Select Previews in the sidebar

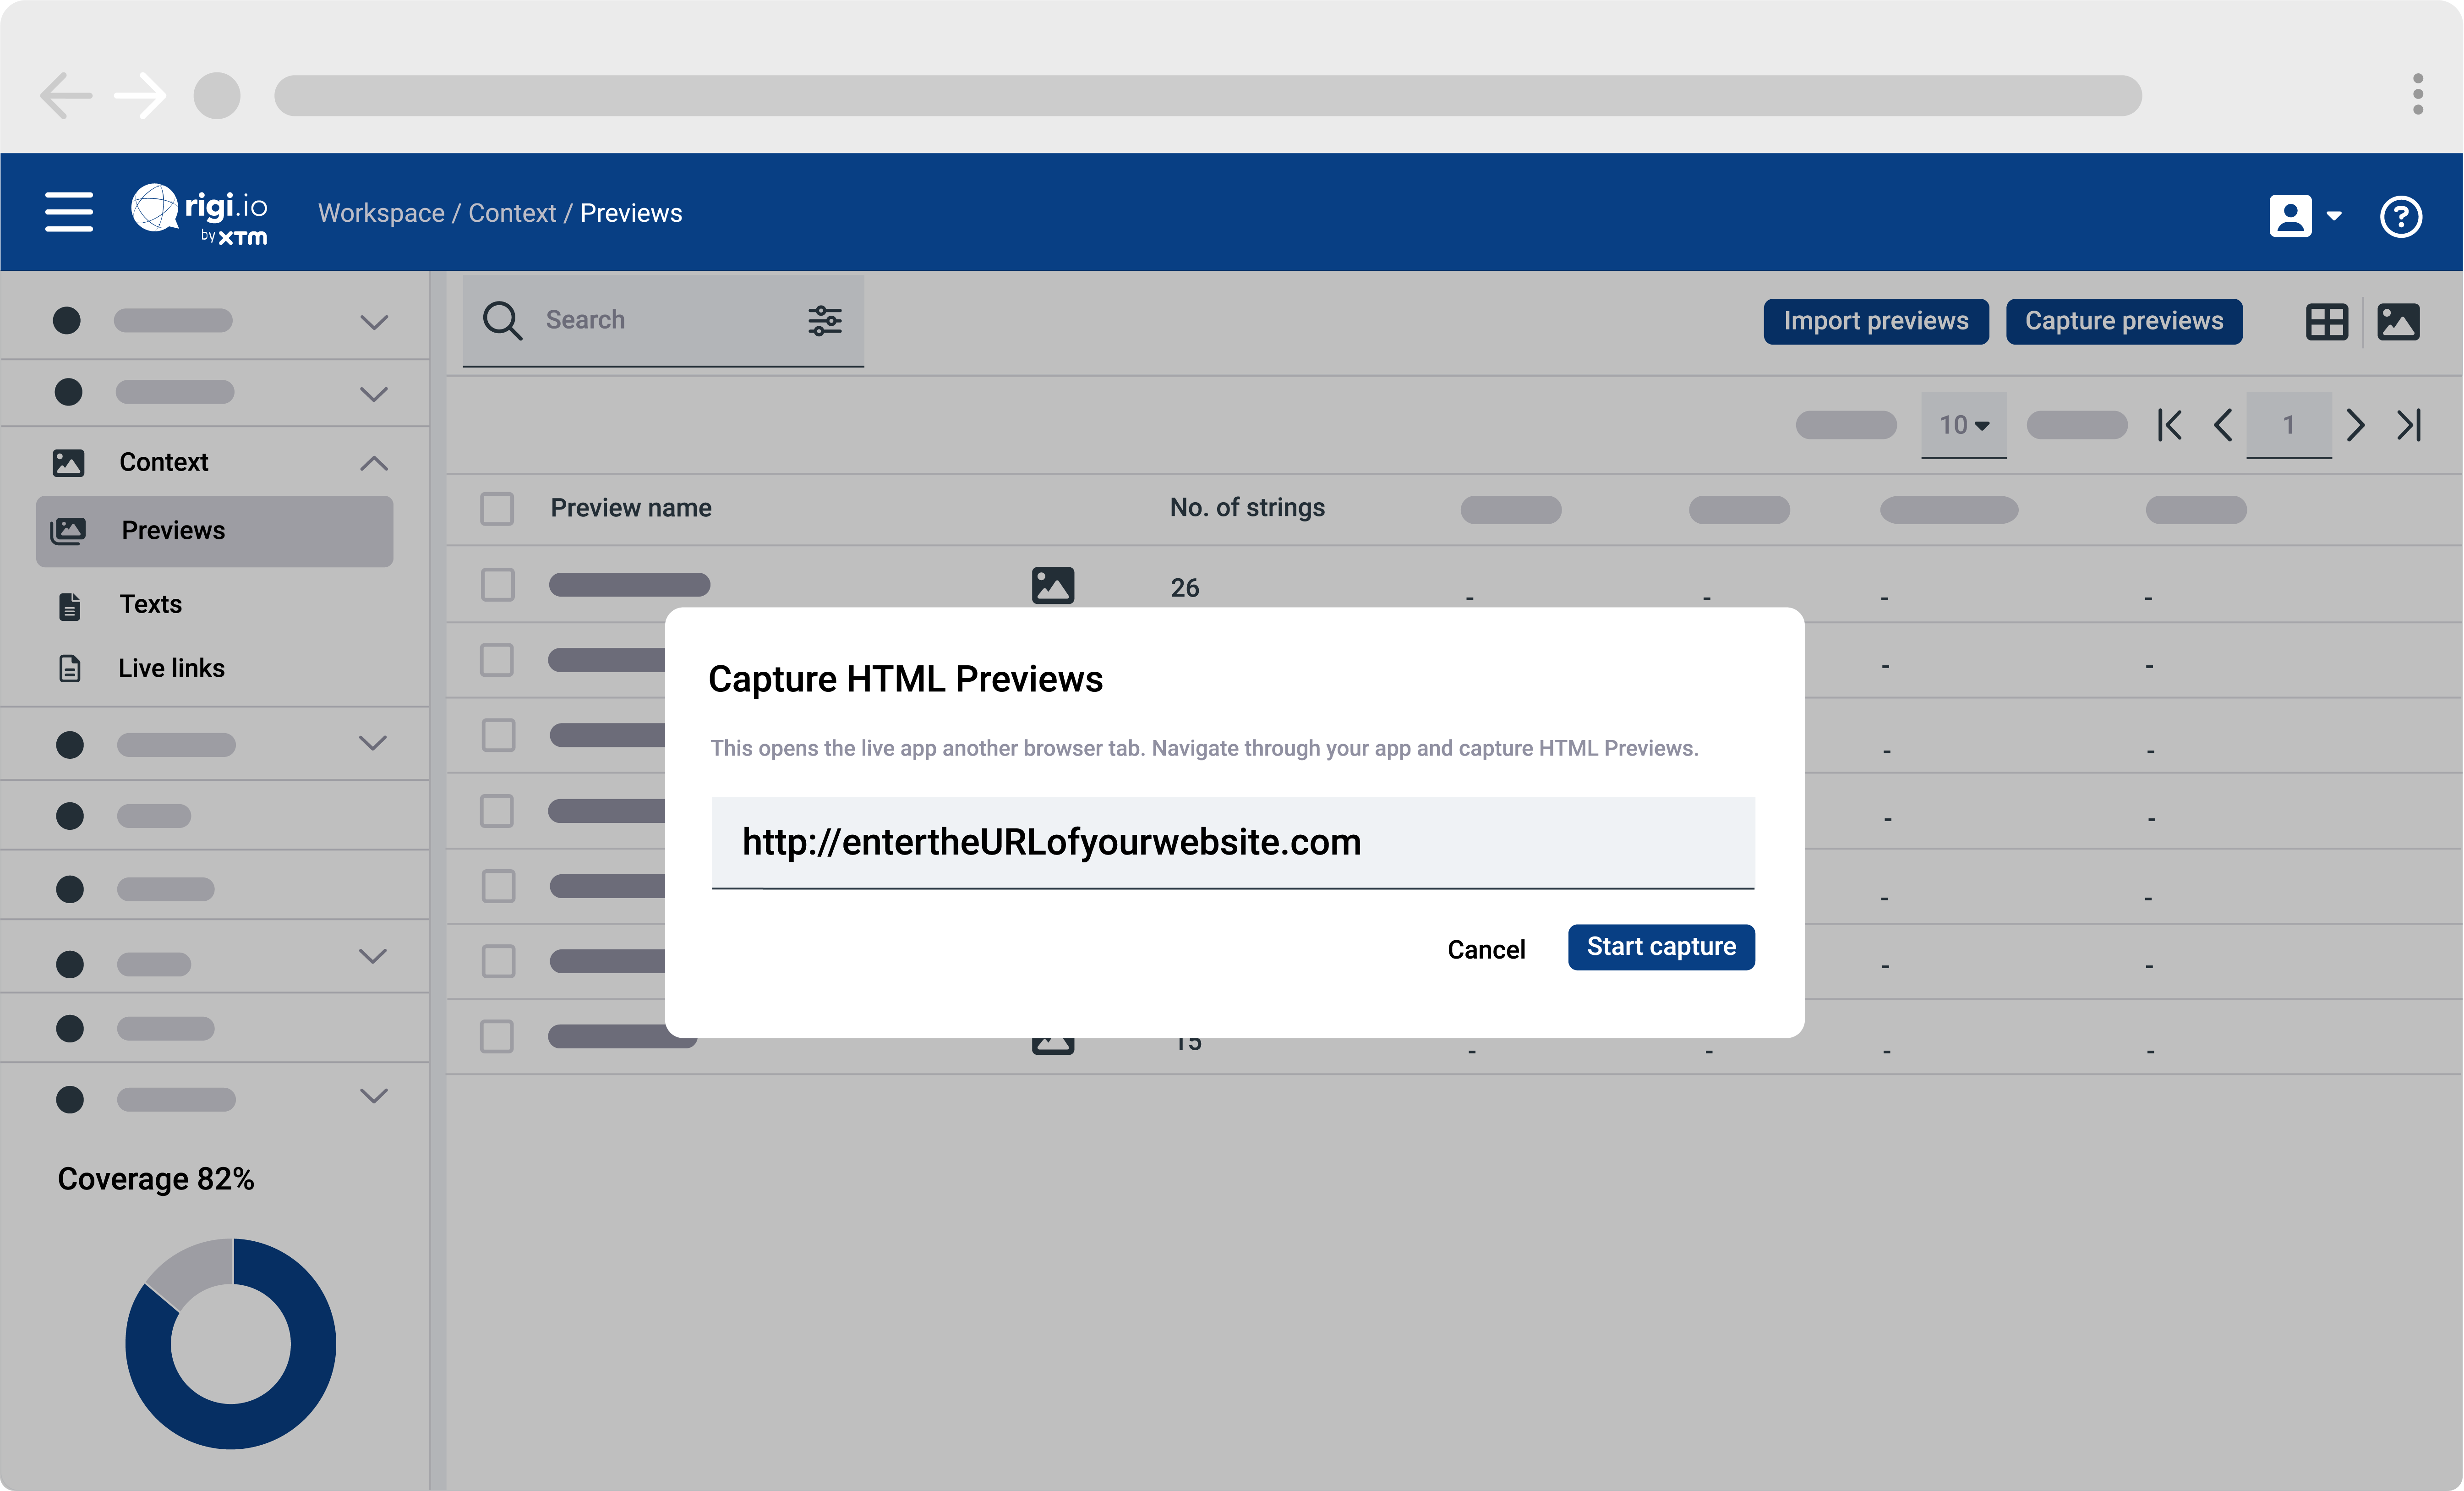click(x=215, y=531)
